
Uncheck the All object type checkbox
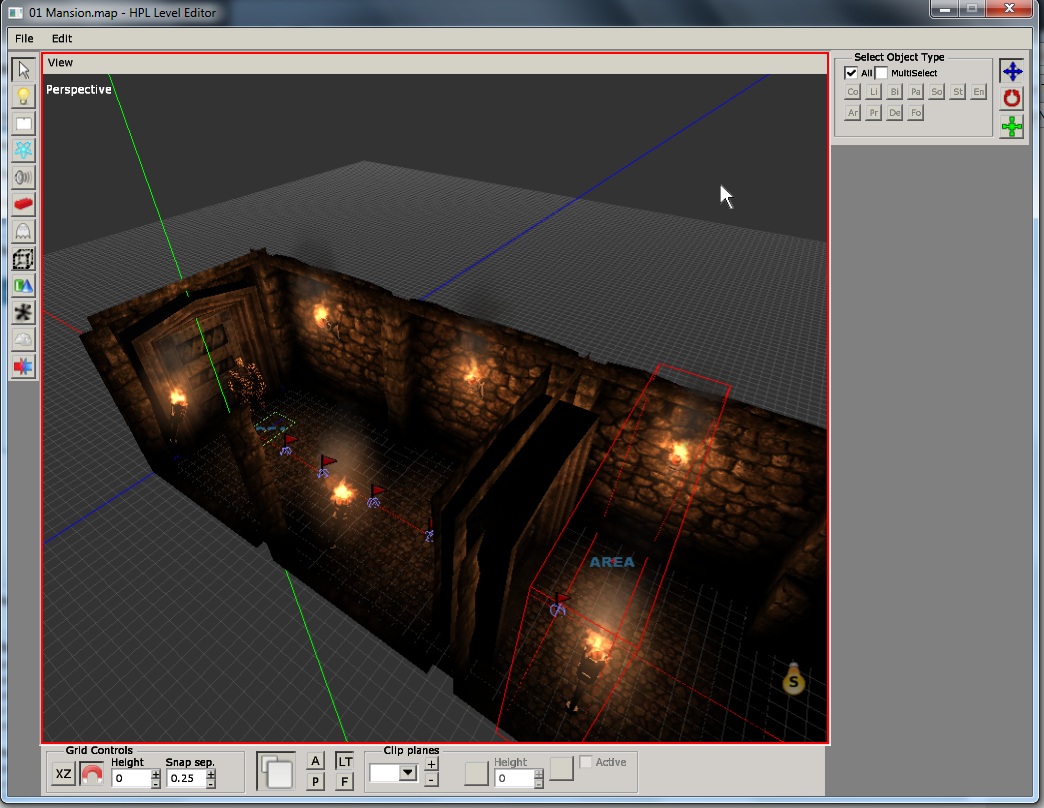[851, 73]
